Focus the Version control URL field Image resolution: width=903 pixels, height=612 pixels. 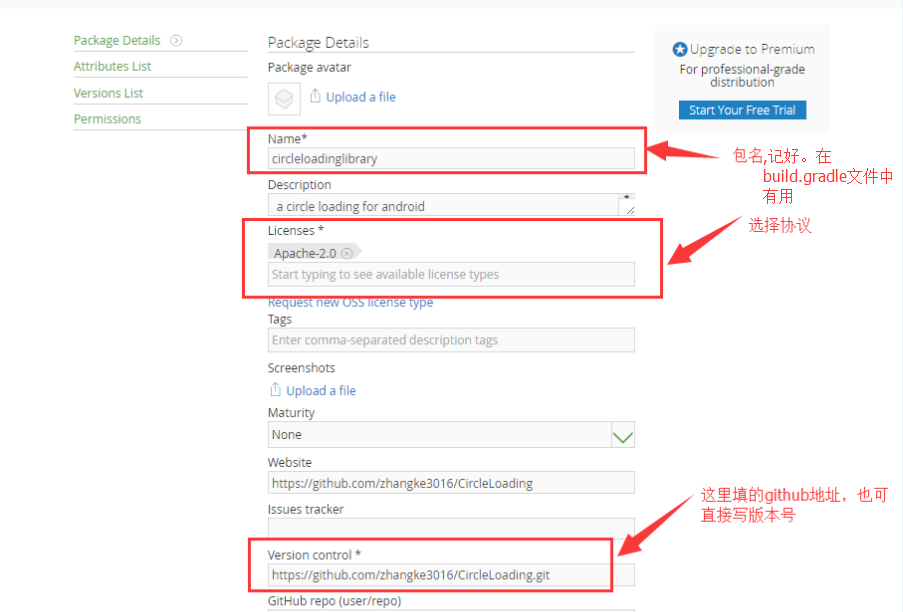tap(450, 575)
